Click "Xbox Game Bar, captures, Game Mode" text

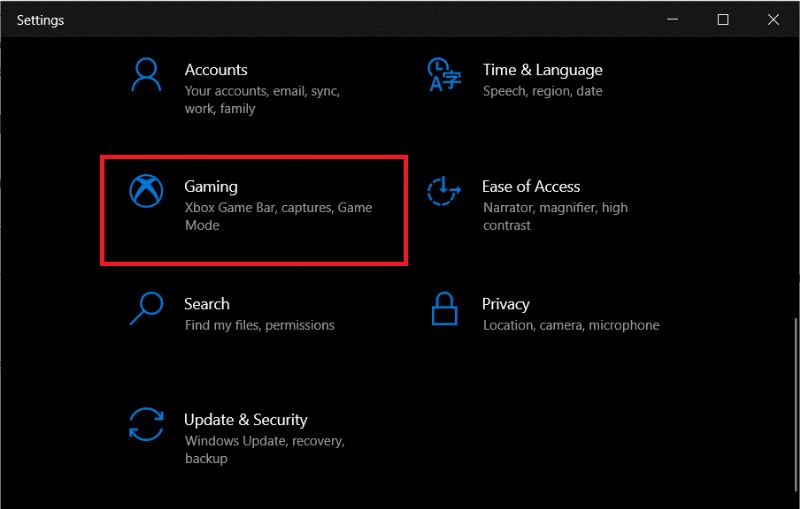pos(278,216)
